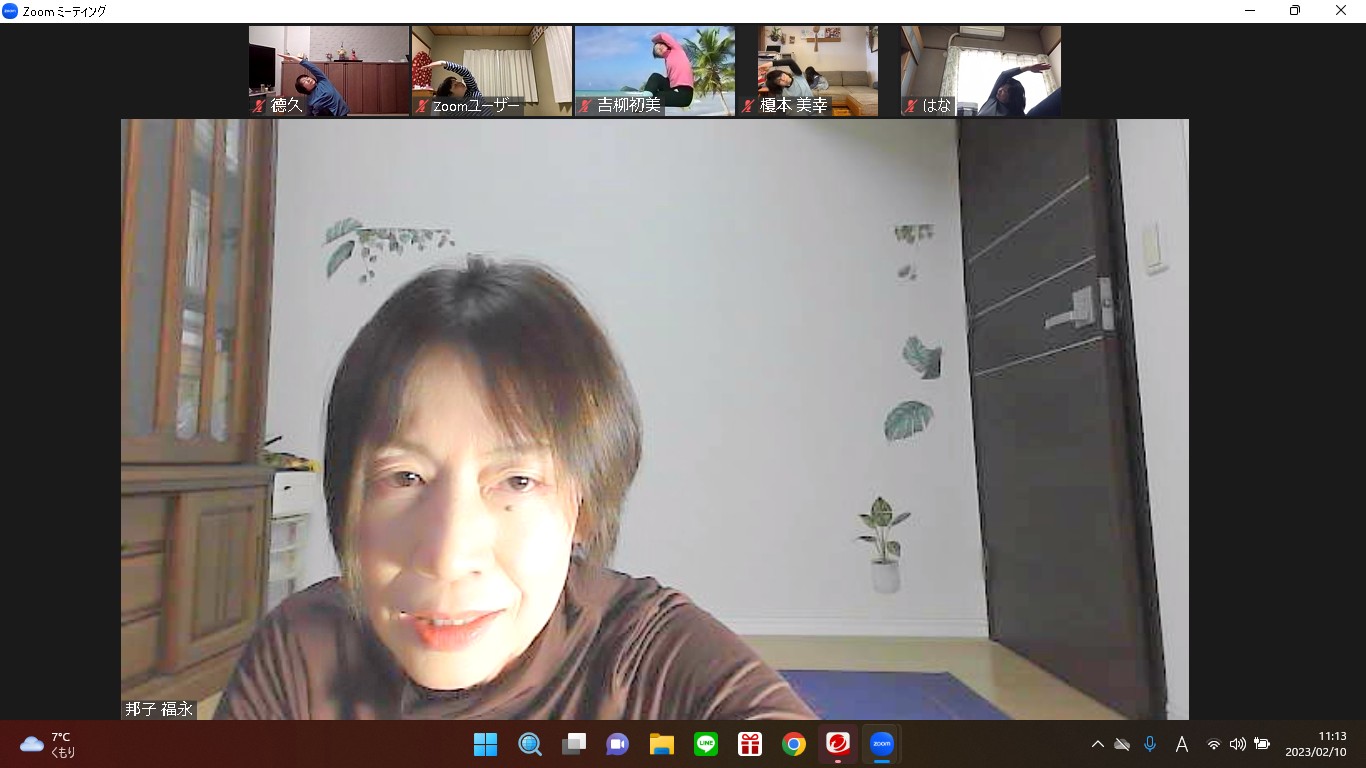Open the Teams Chat taskbar icon
Screen dimensions: 1366x768
coord(618,744)
